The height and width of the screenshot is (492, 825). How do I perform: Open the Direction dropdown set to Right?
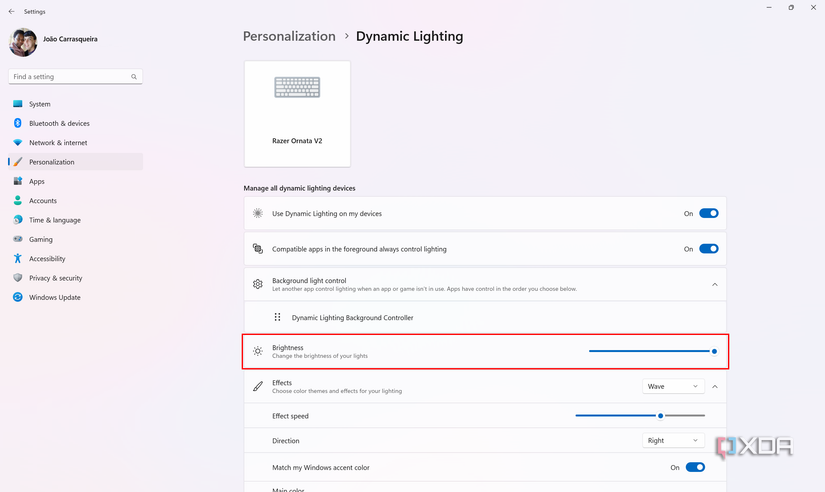(x=673, y=441)
